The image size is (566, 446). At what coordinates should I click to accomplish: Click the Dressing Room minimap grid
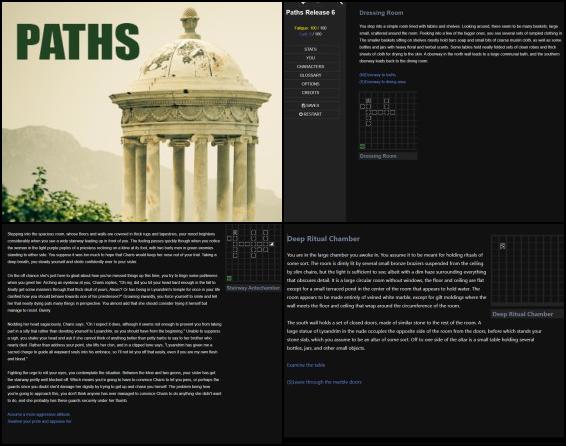(388, 121)
